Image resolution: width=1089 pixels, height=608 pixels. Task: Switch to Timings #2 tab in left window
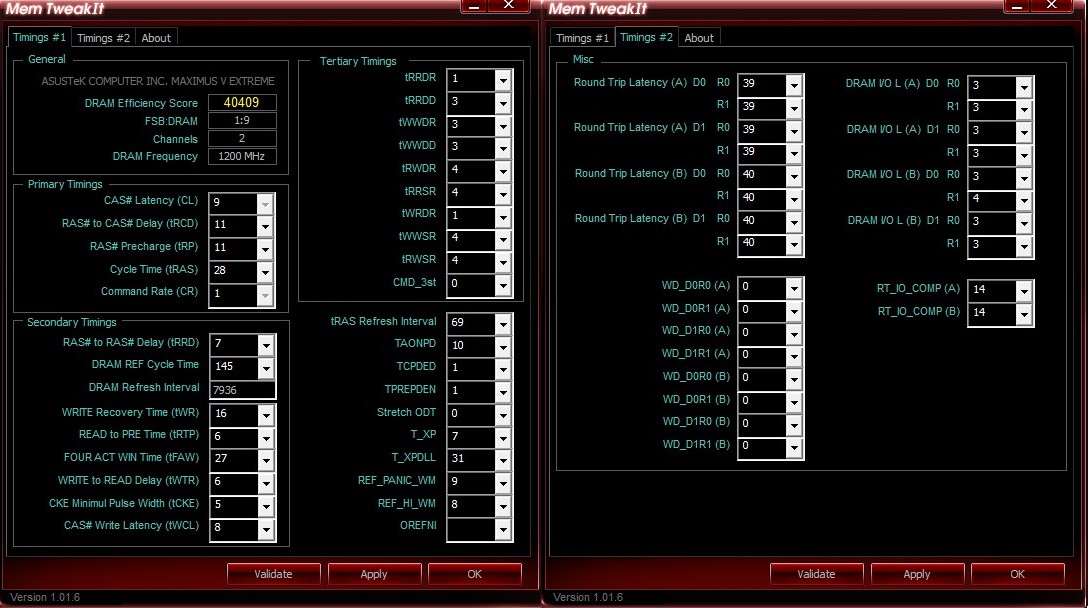pyautogui.click(x=103, y=38)
